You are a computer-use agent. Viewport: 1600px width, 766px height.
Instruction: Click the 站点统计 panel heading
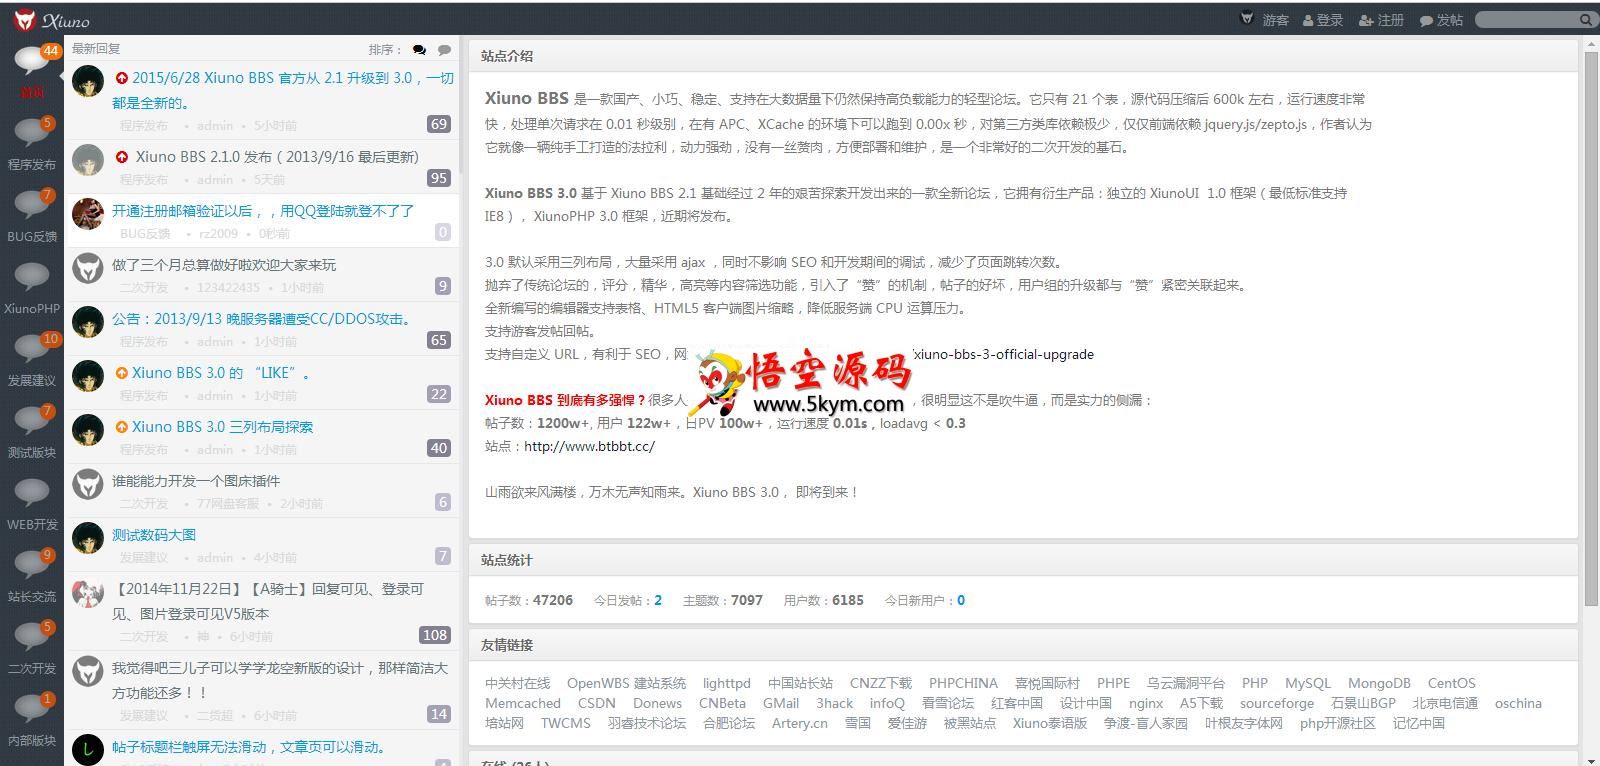pos(507,560)
